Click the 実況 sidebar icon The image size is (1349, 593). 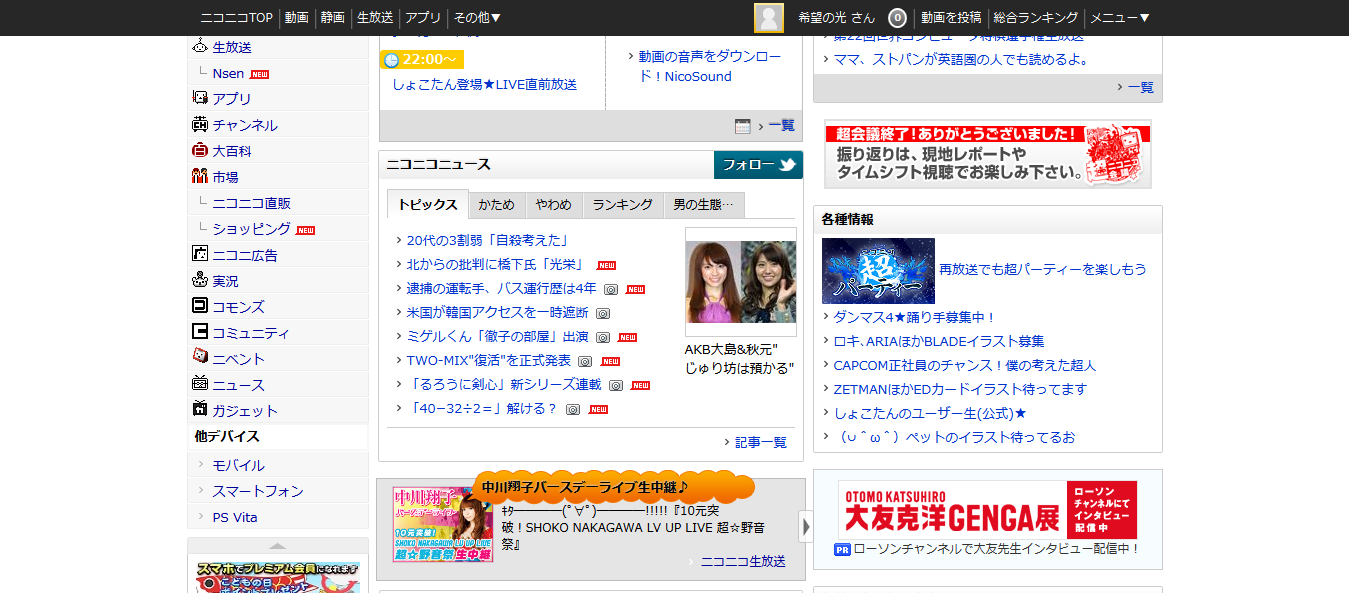click(x=200, y=280)
